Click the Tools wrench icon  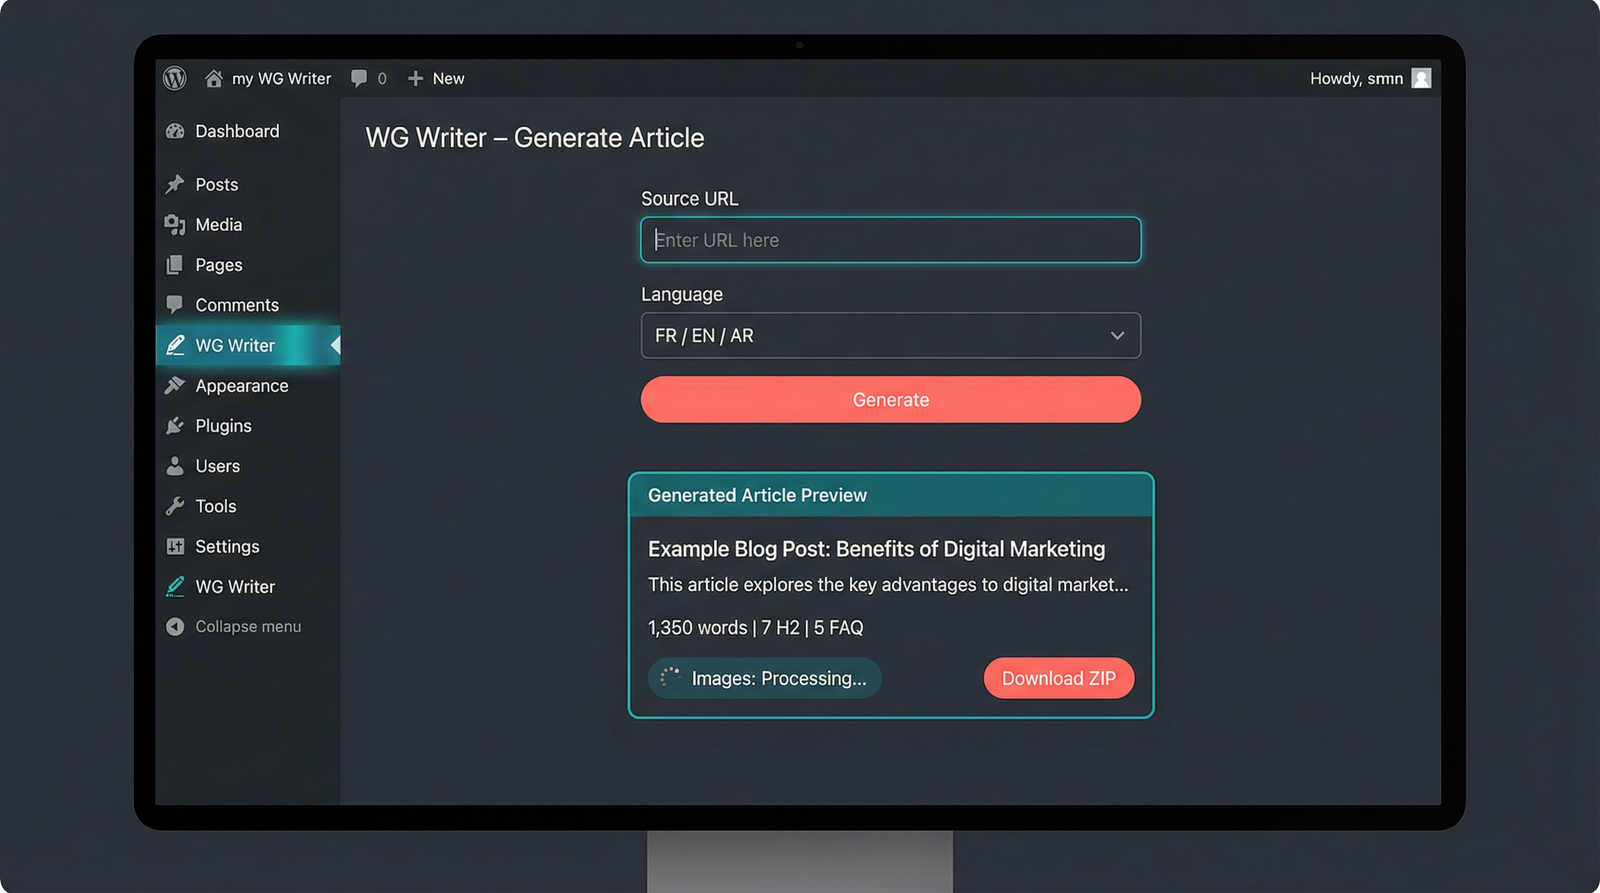pyautogui.click(x=175, y=506)
